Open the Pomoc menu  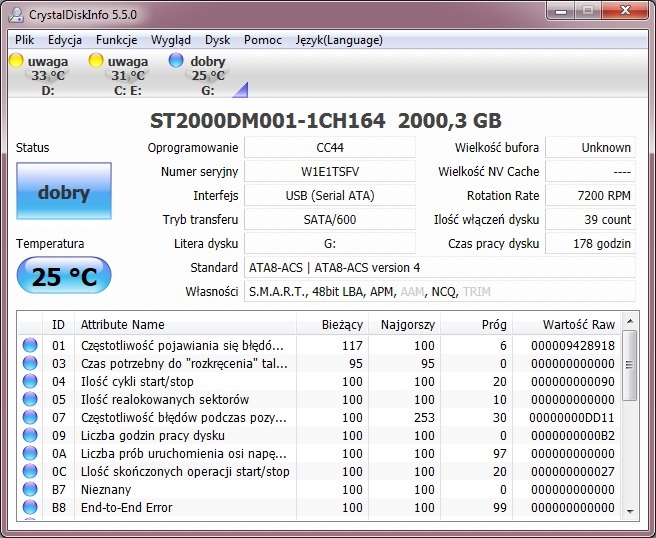[263, 40]
